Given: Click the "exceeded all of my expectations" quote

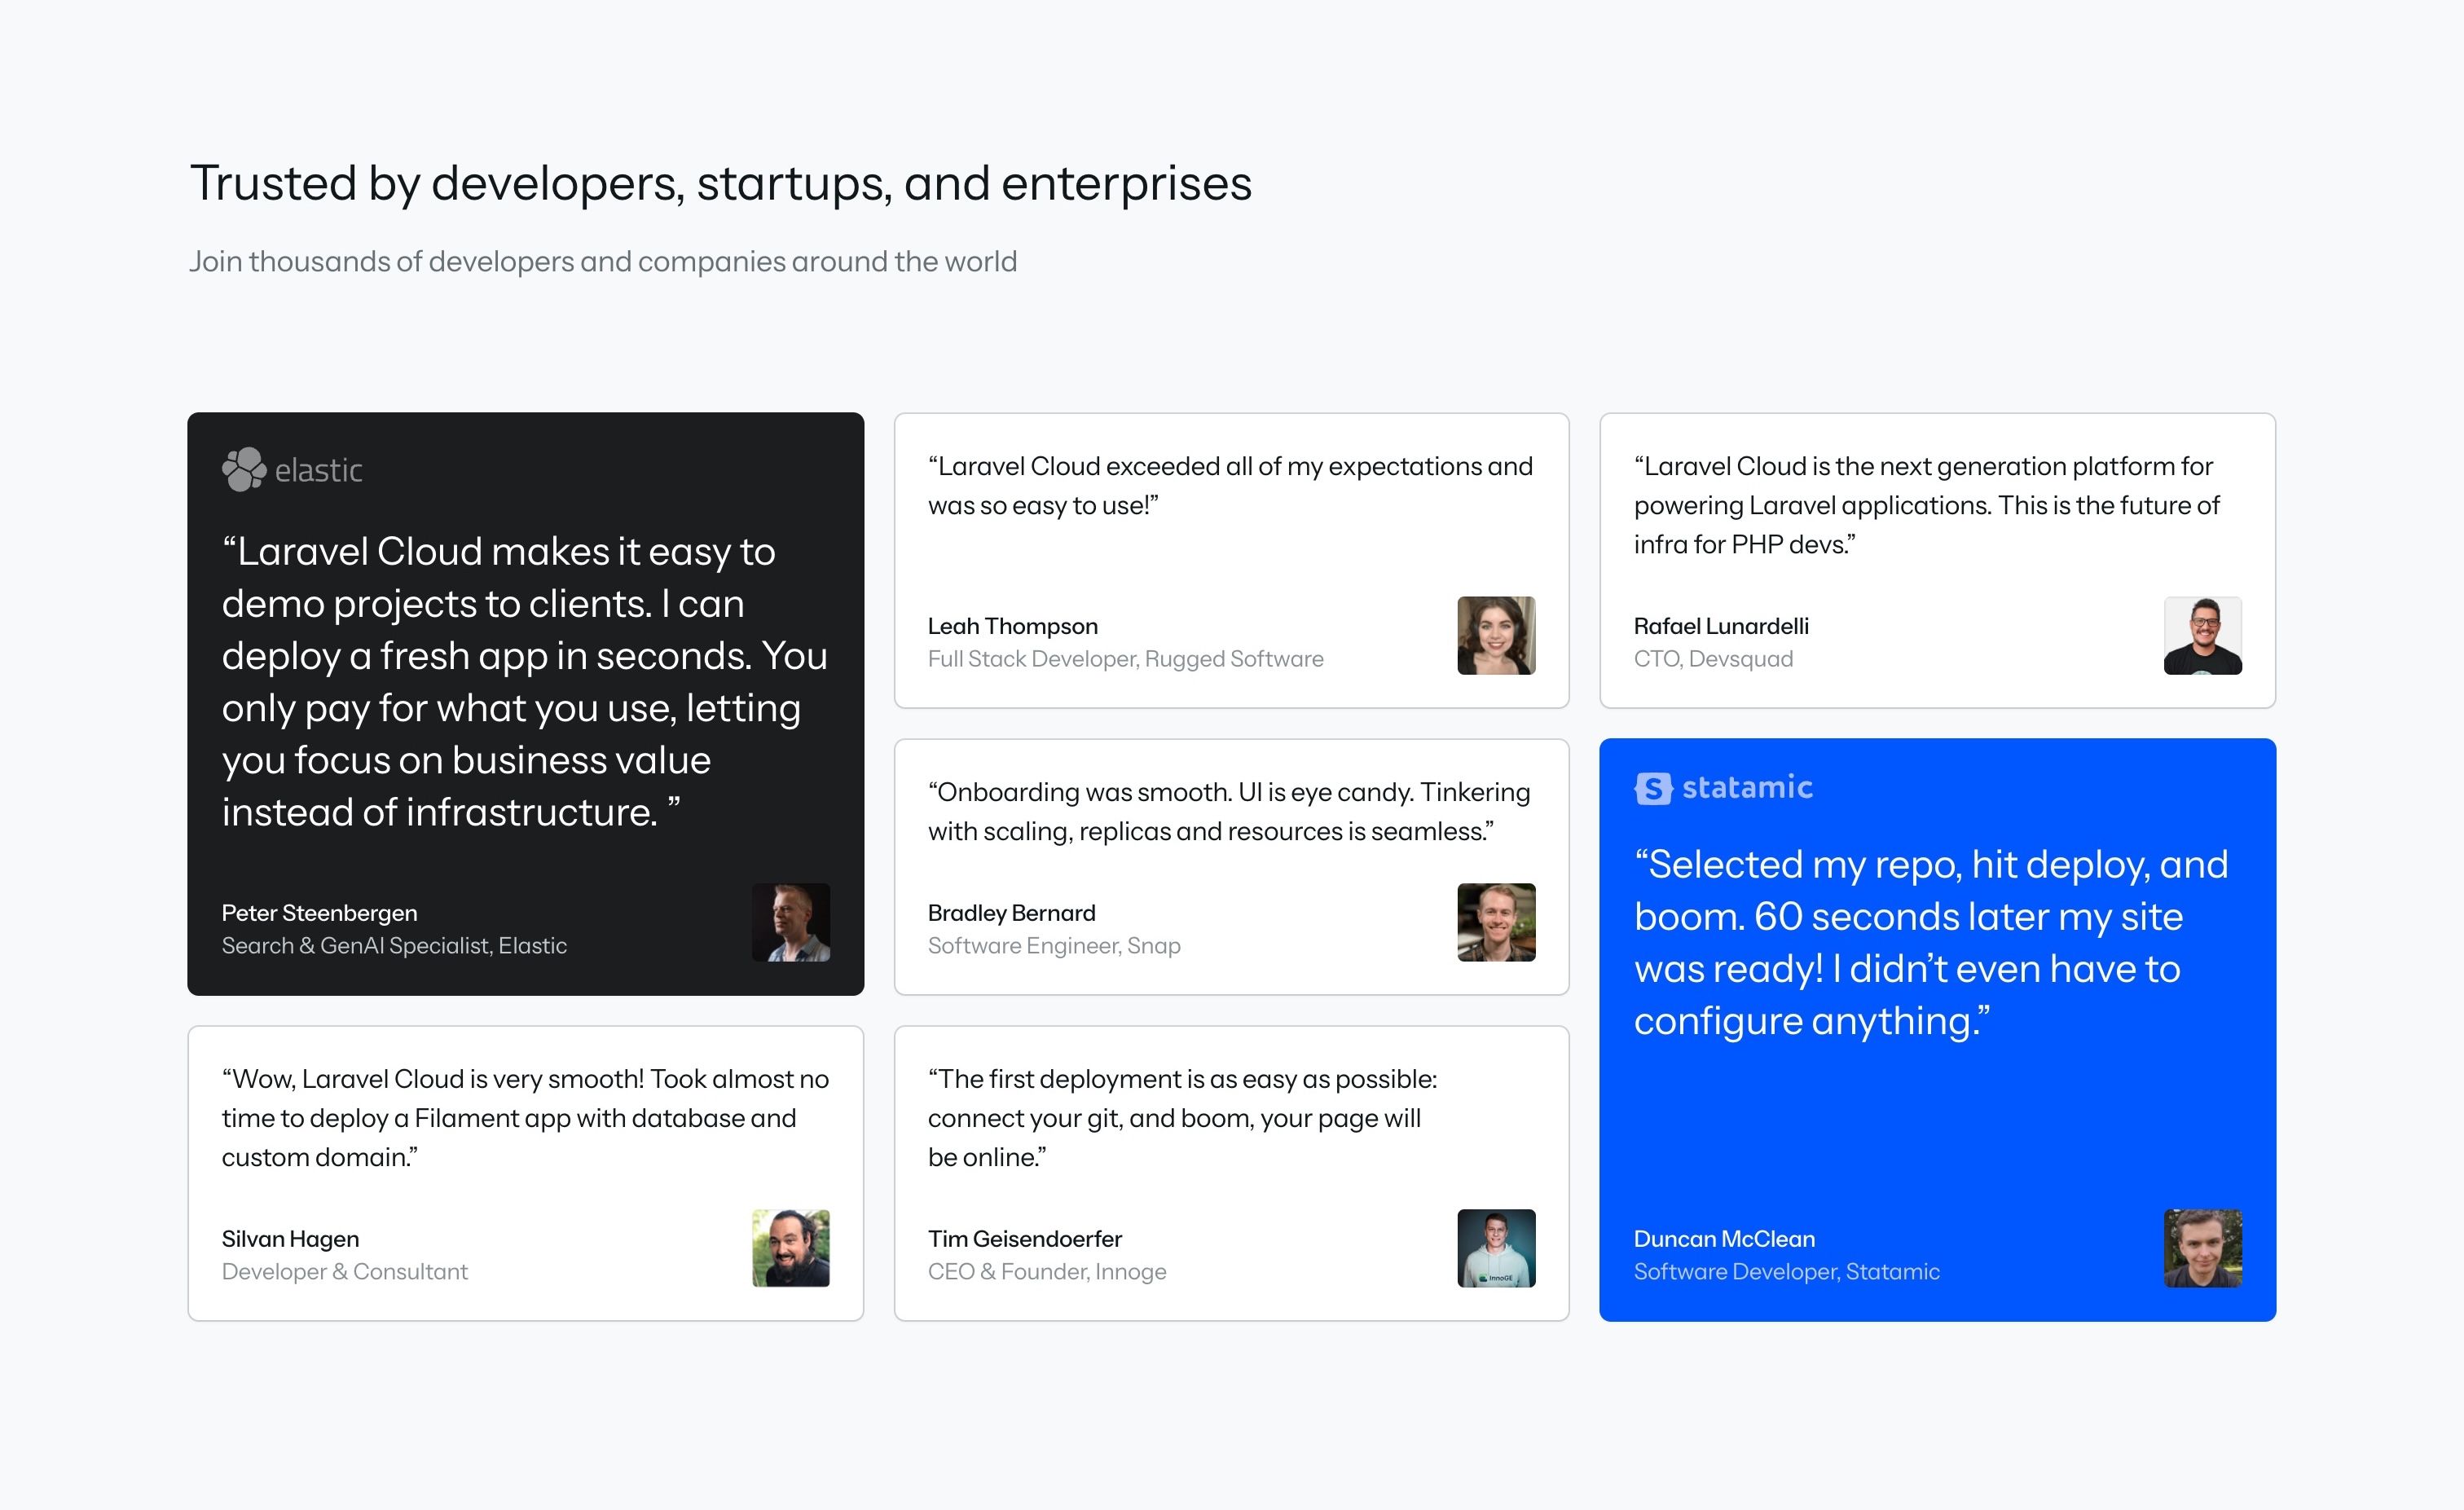Looking at the screenshot, I should pyautogui.click(x=1230, y=486).
